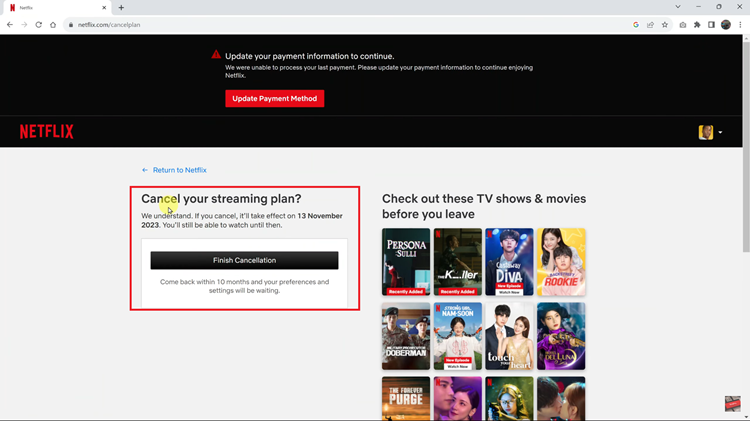Open the extensions puzzle icon
The height and width of the screenshot is (421, 750).
pyautogui.click(x=697, y=25)
